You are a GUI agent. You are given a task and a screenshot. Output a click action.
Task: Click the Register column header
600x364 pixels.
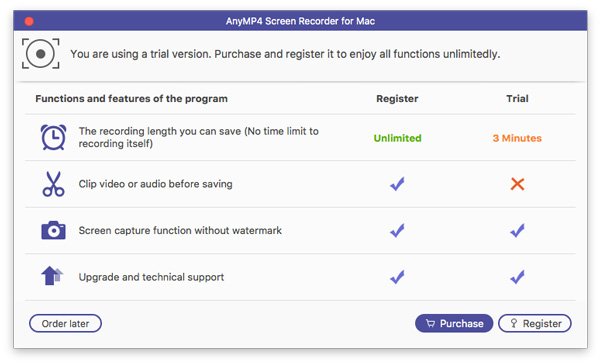point(397,99)
